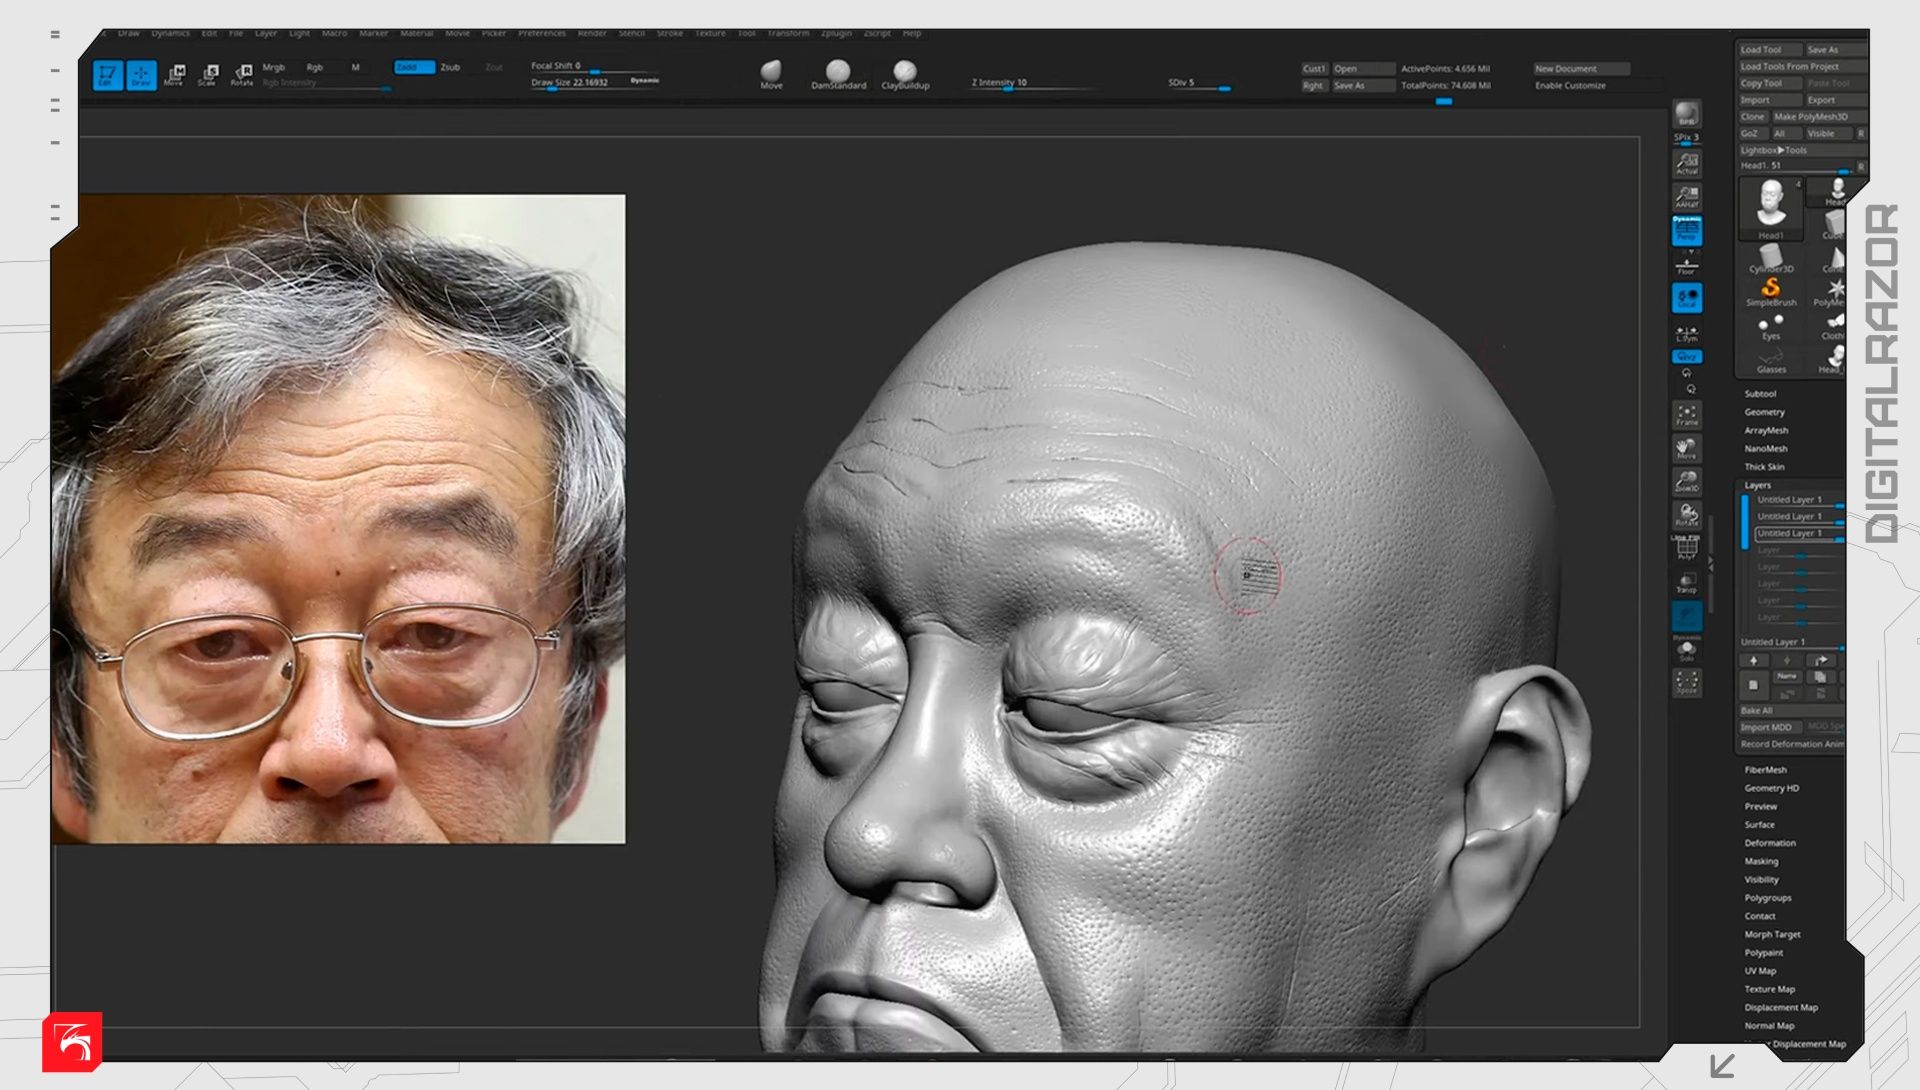Expand the Subtool palette section

click(1760, 394)
